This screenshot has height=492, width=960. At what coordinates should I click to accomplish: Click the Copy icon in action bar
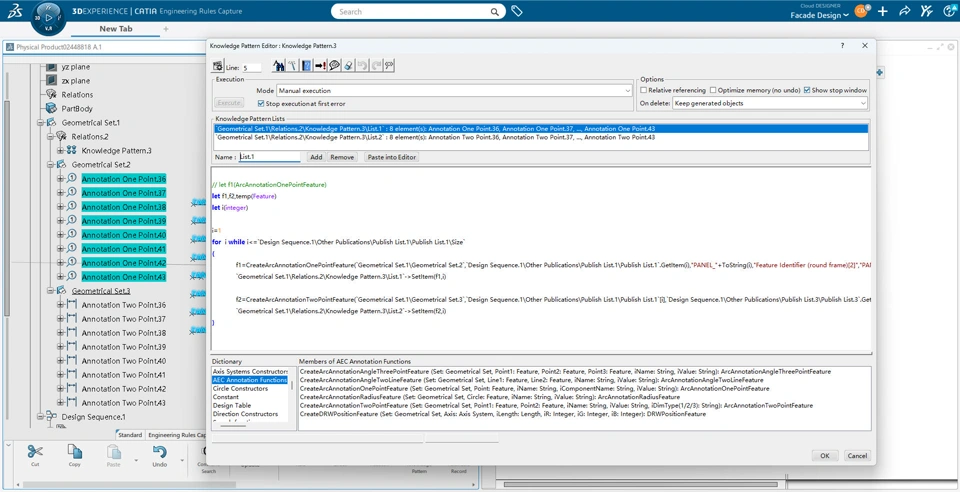point(75,452)
